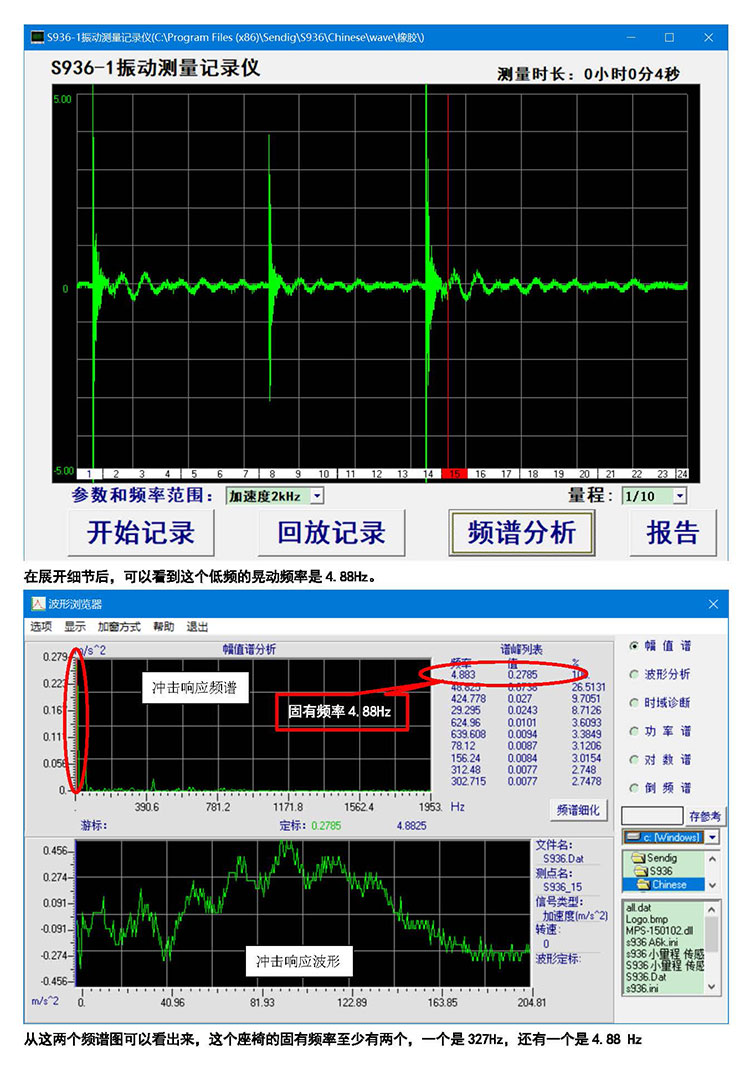The width and height of the screenshot is (750, 1069).
Task: Open the 加窗方式 menu
Action: [119, 627]
